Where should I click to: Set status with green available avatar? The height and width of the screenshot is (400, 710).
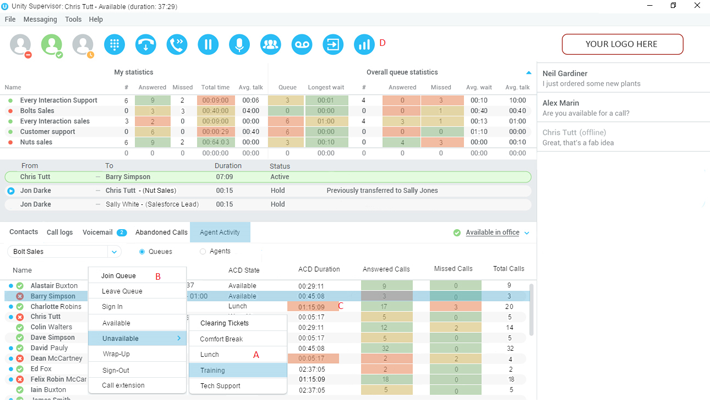(52, 45)
